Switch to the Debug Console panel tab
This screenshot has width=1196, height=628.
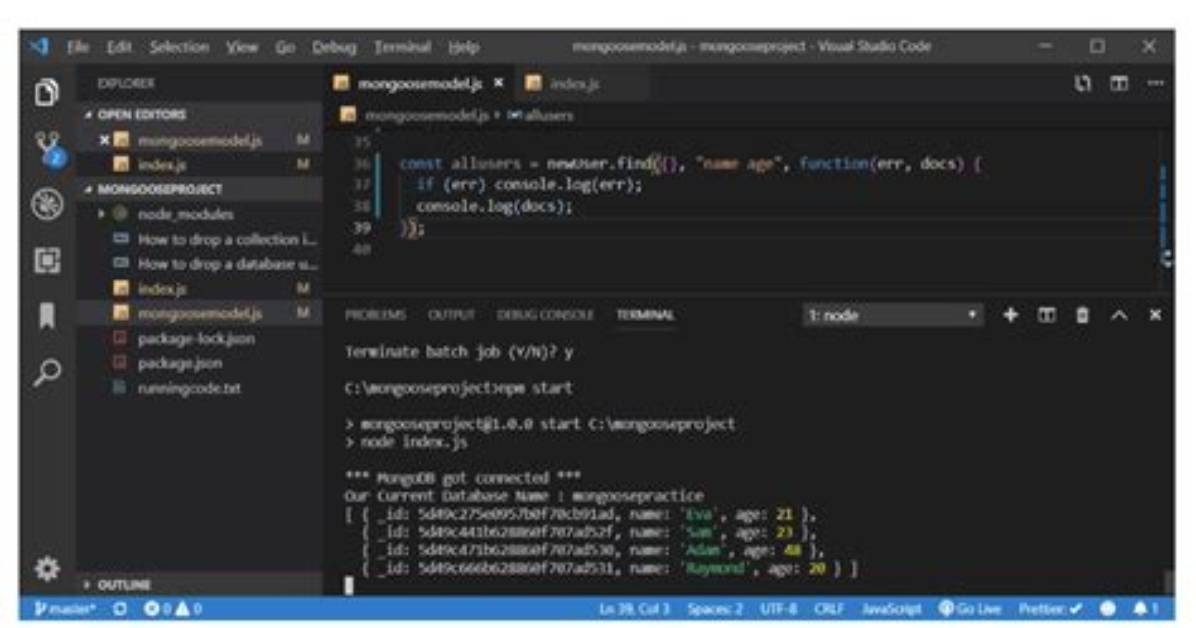(545, 314)
